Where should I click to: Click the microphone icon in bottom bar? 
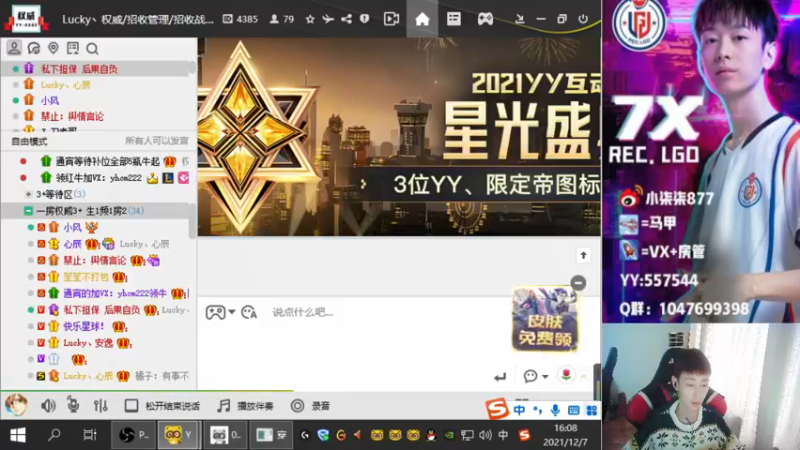[73, 405]
